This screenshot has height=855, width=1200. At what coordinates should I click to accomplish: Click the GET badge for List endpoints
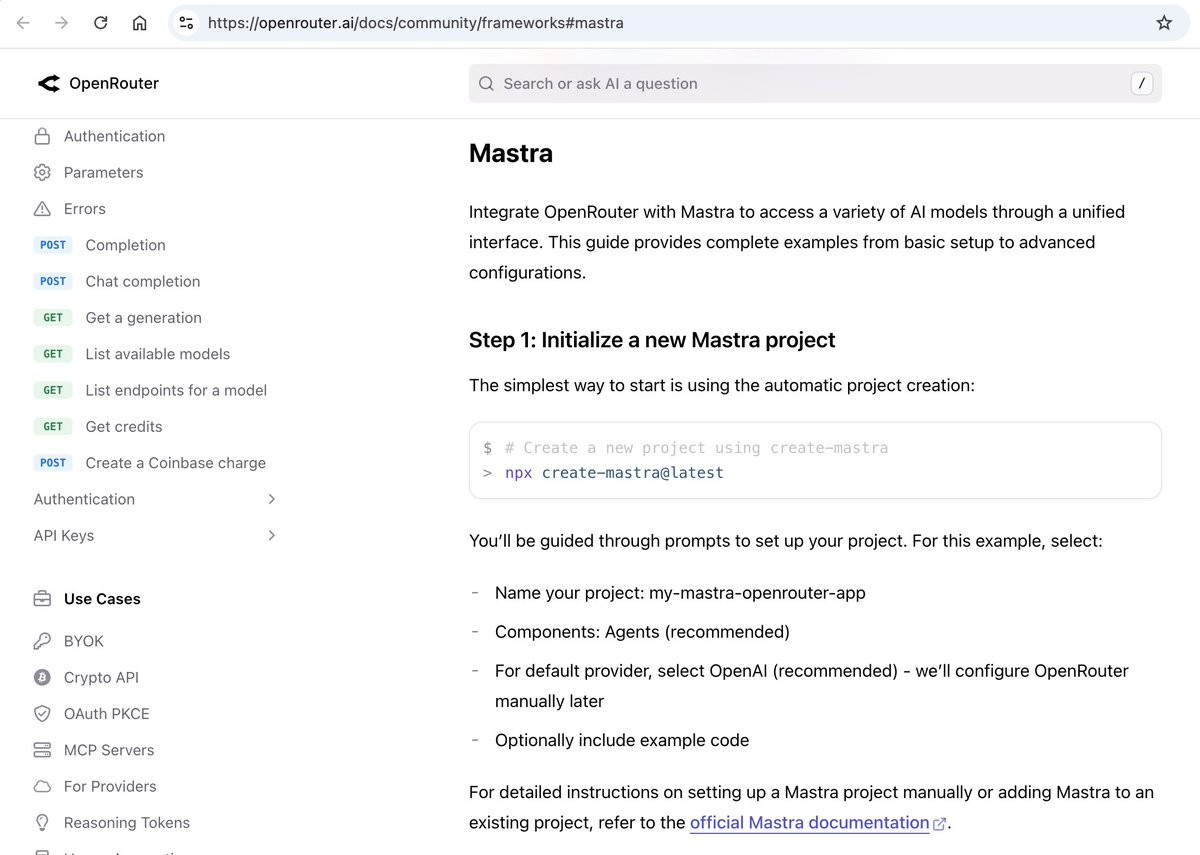click(53, 390)
